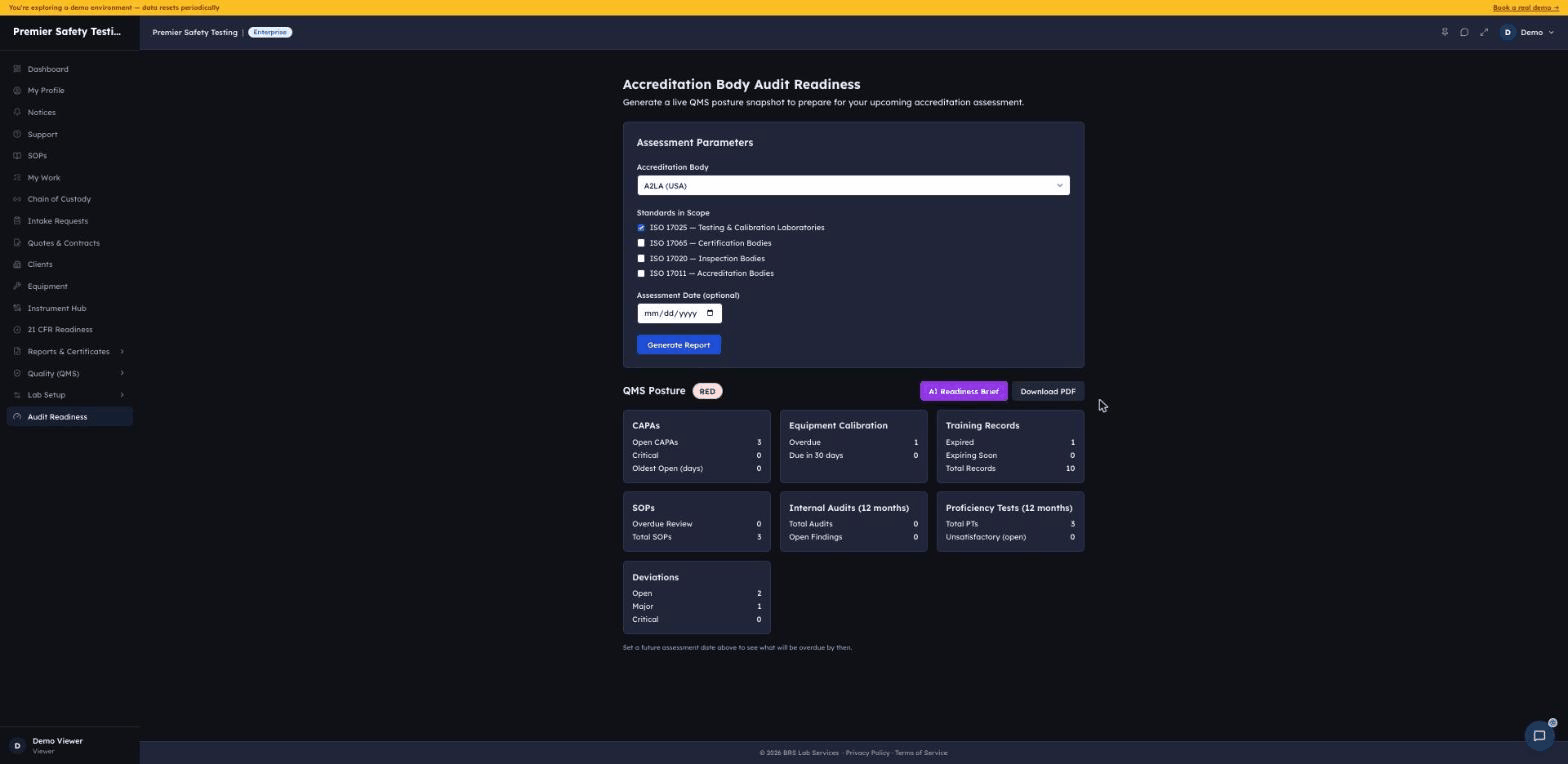The height and width of the screenshot is (764, 1568).
Task: Click the Assessment Date input field
Action: [x=679, y=313]
